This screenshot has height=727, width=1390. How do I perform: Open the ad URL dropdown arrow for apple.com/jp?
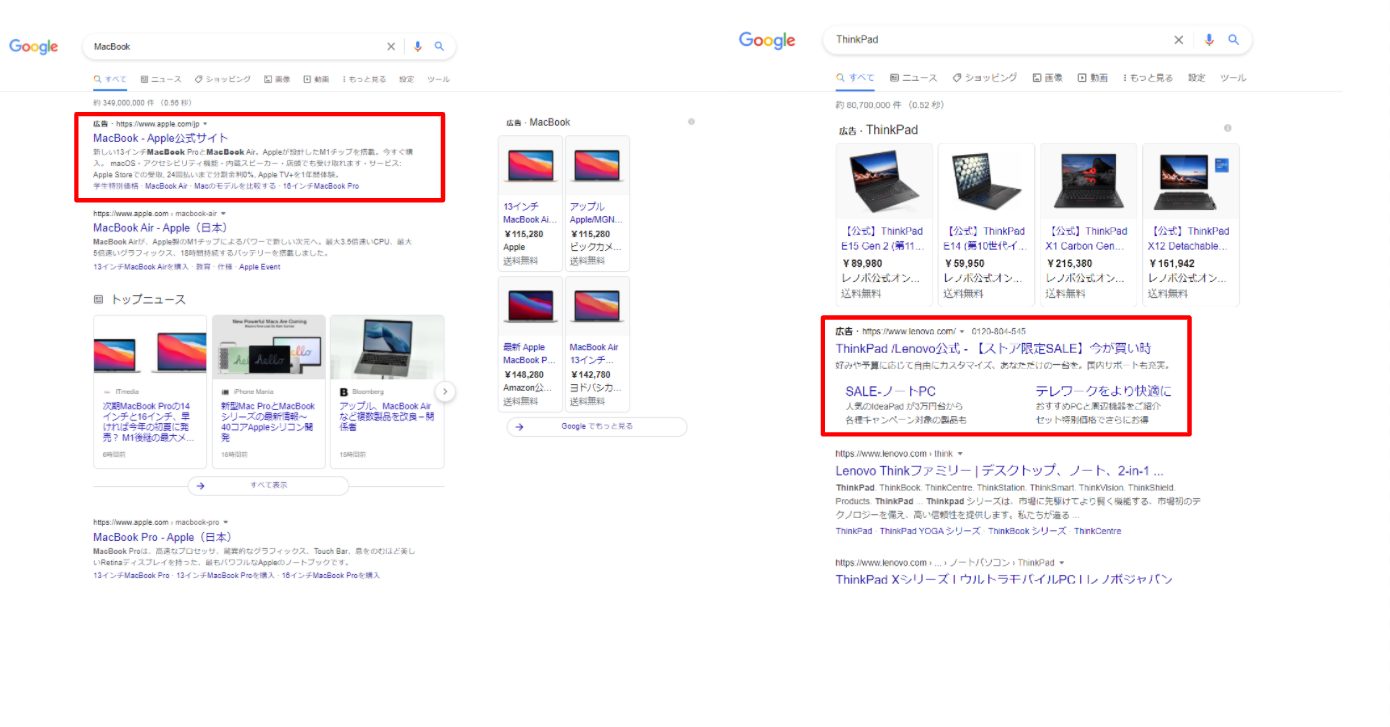click(x=205, y=124)
